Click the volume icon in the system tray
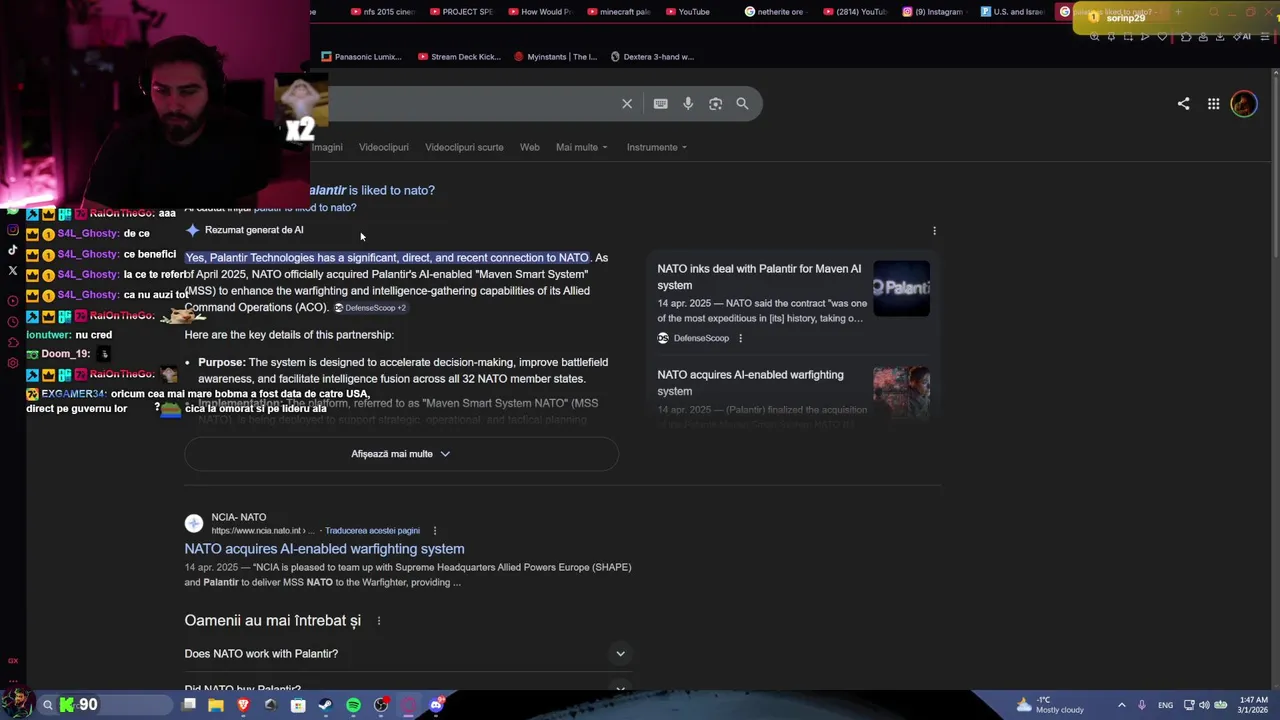 (1204, 705)
